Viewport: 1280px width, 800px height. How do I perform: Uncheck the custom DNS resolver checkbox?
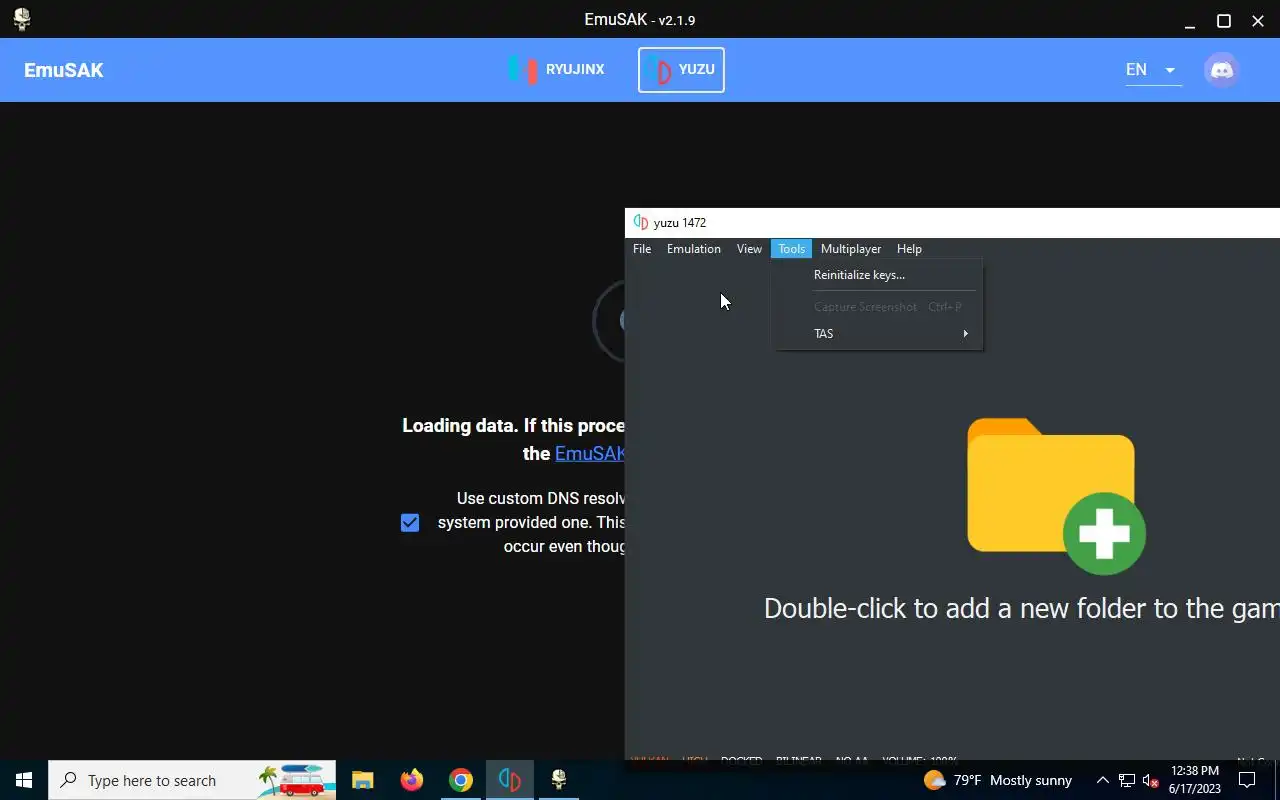point(410,523)
